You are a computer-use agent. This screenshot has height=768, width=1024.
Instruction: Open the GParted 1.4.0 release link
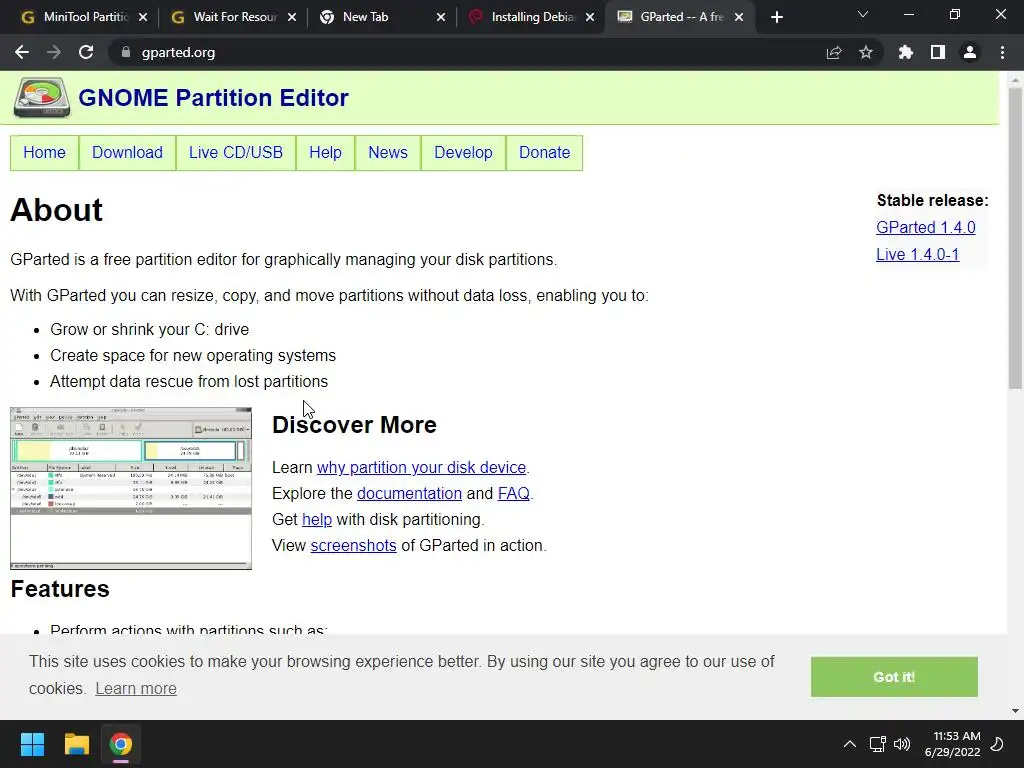point(925,227)
